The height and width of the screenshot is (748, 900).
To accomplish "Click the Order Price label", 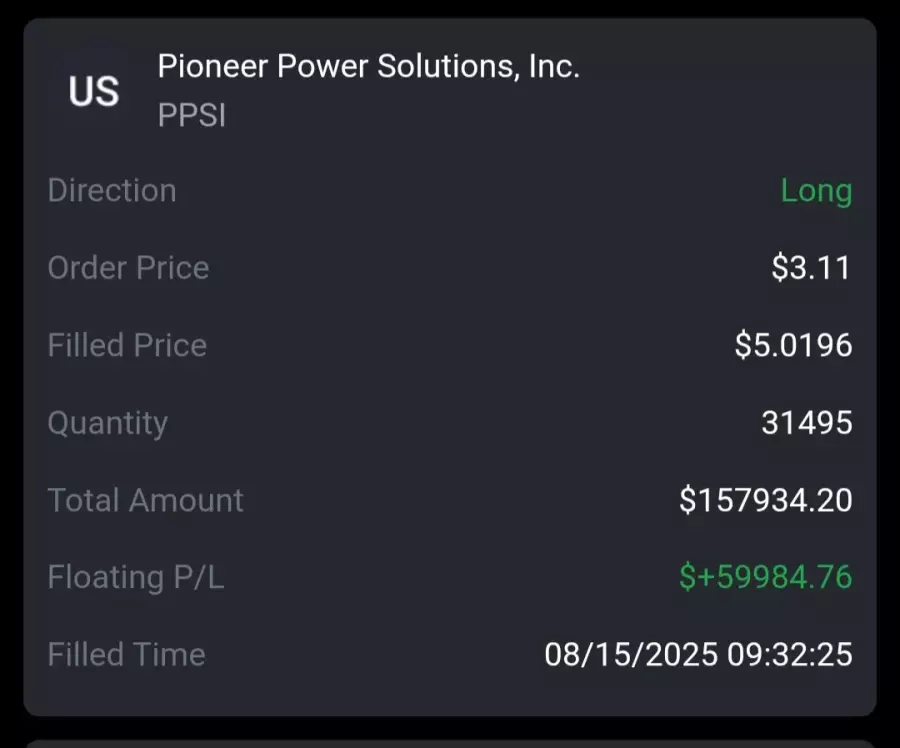I will coord(128,268).
